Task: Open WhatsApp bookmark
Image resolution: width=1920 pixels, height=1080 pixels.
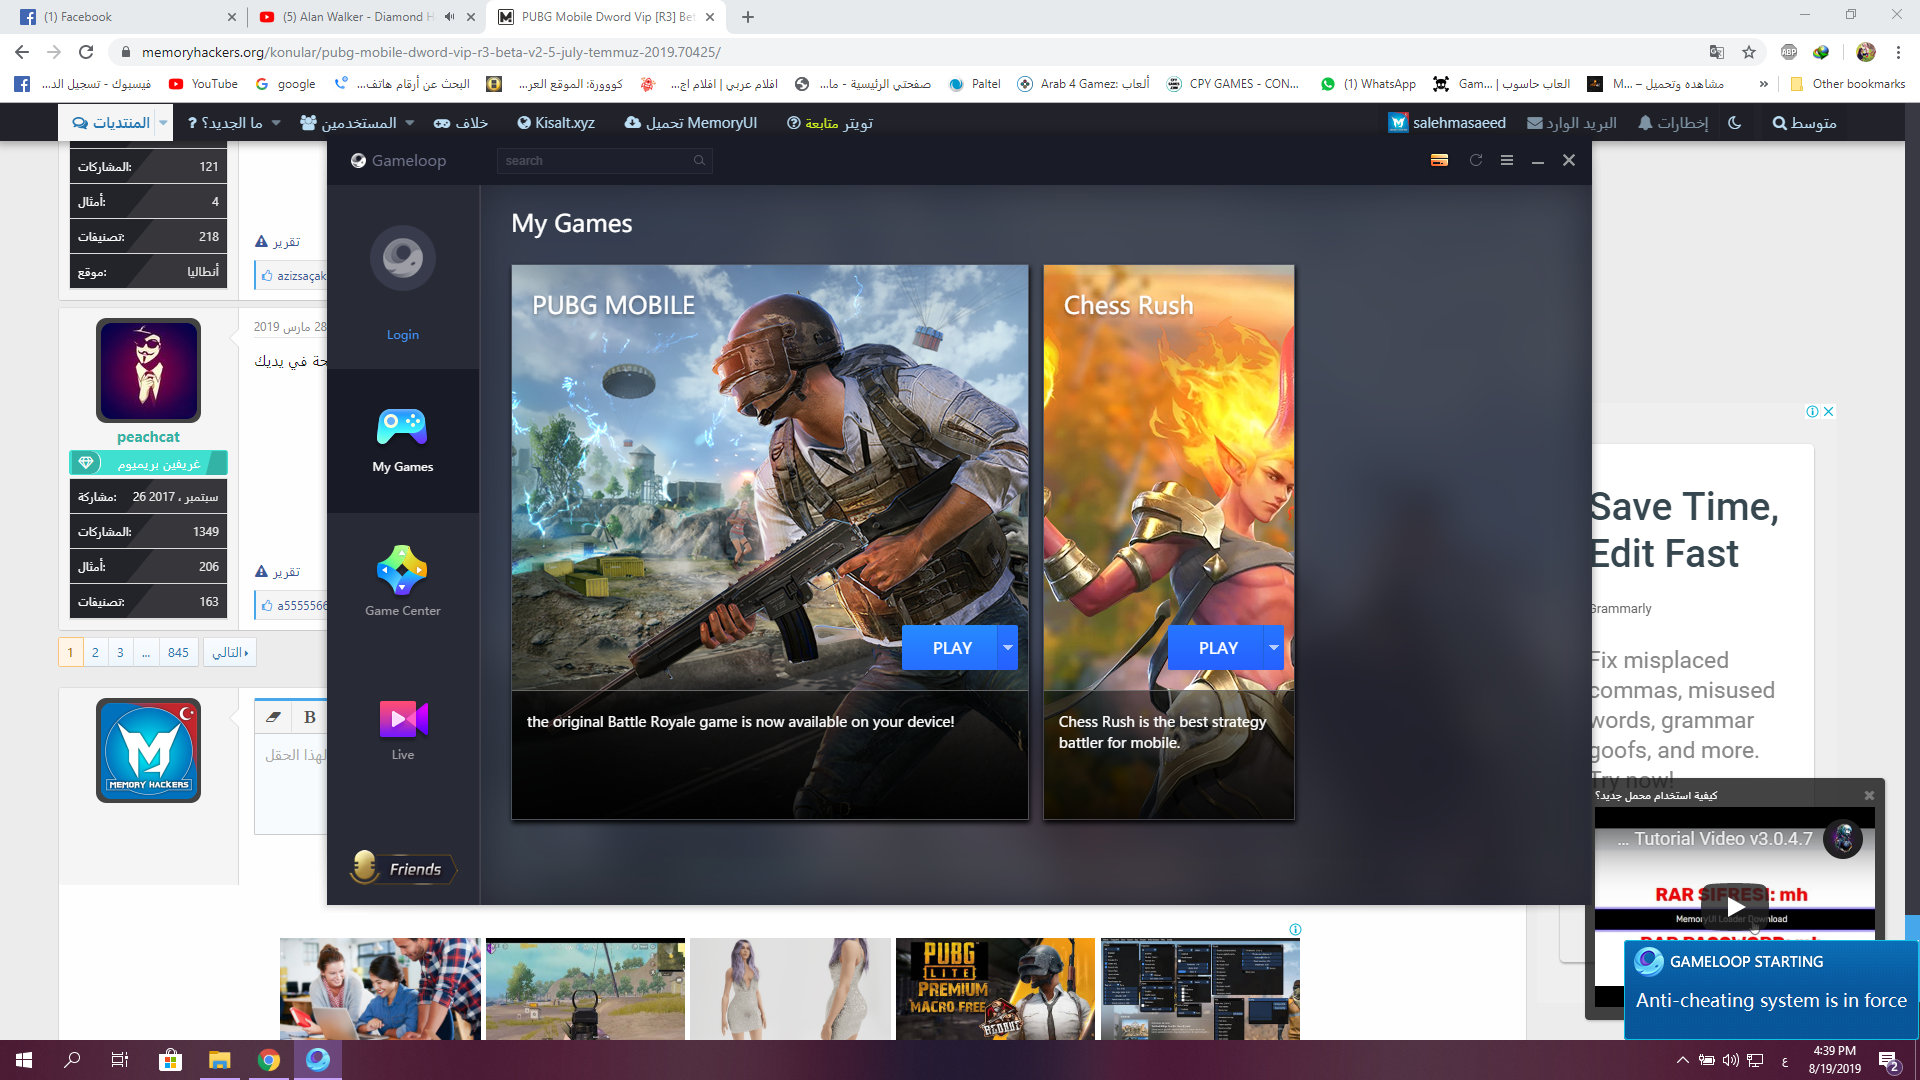Action: click(x=1368, y=84)
